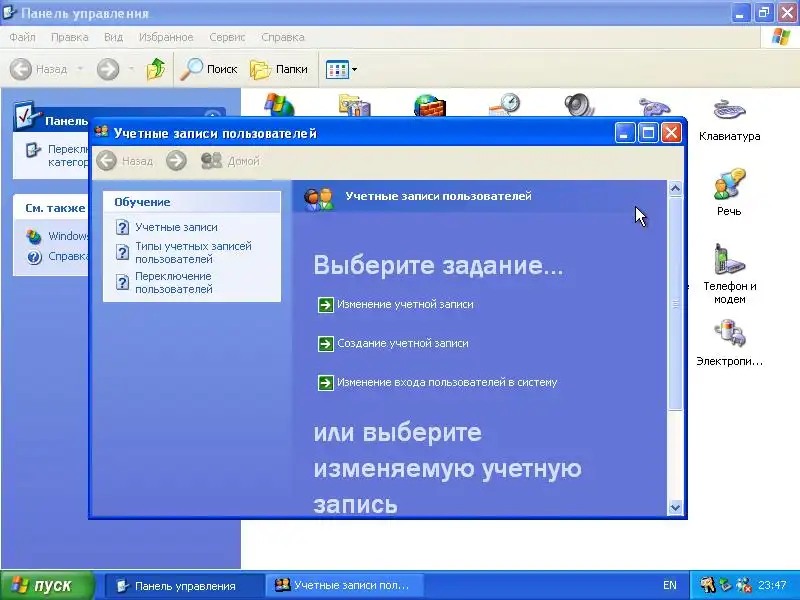Select Изменение учетной записи task
Screen dimensions: 800x600
[405, 305]
